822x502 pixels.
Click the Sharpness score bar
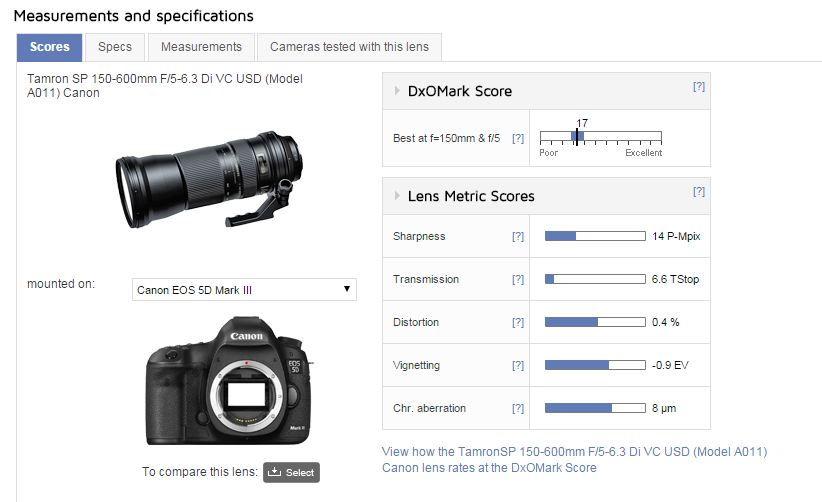tap(595, 236)
